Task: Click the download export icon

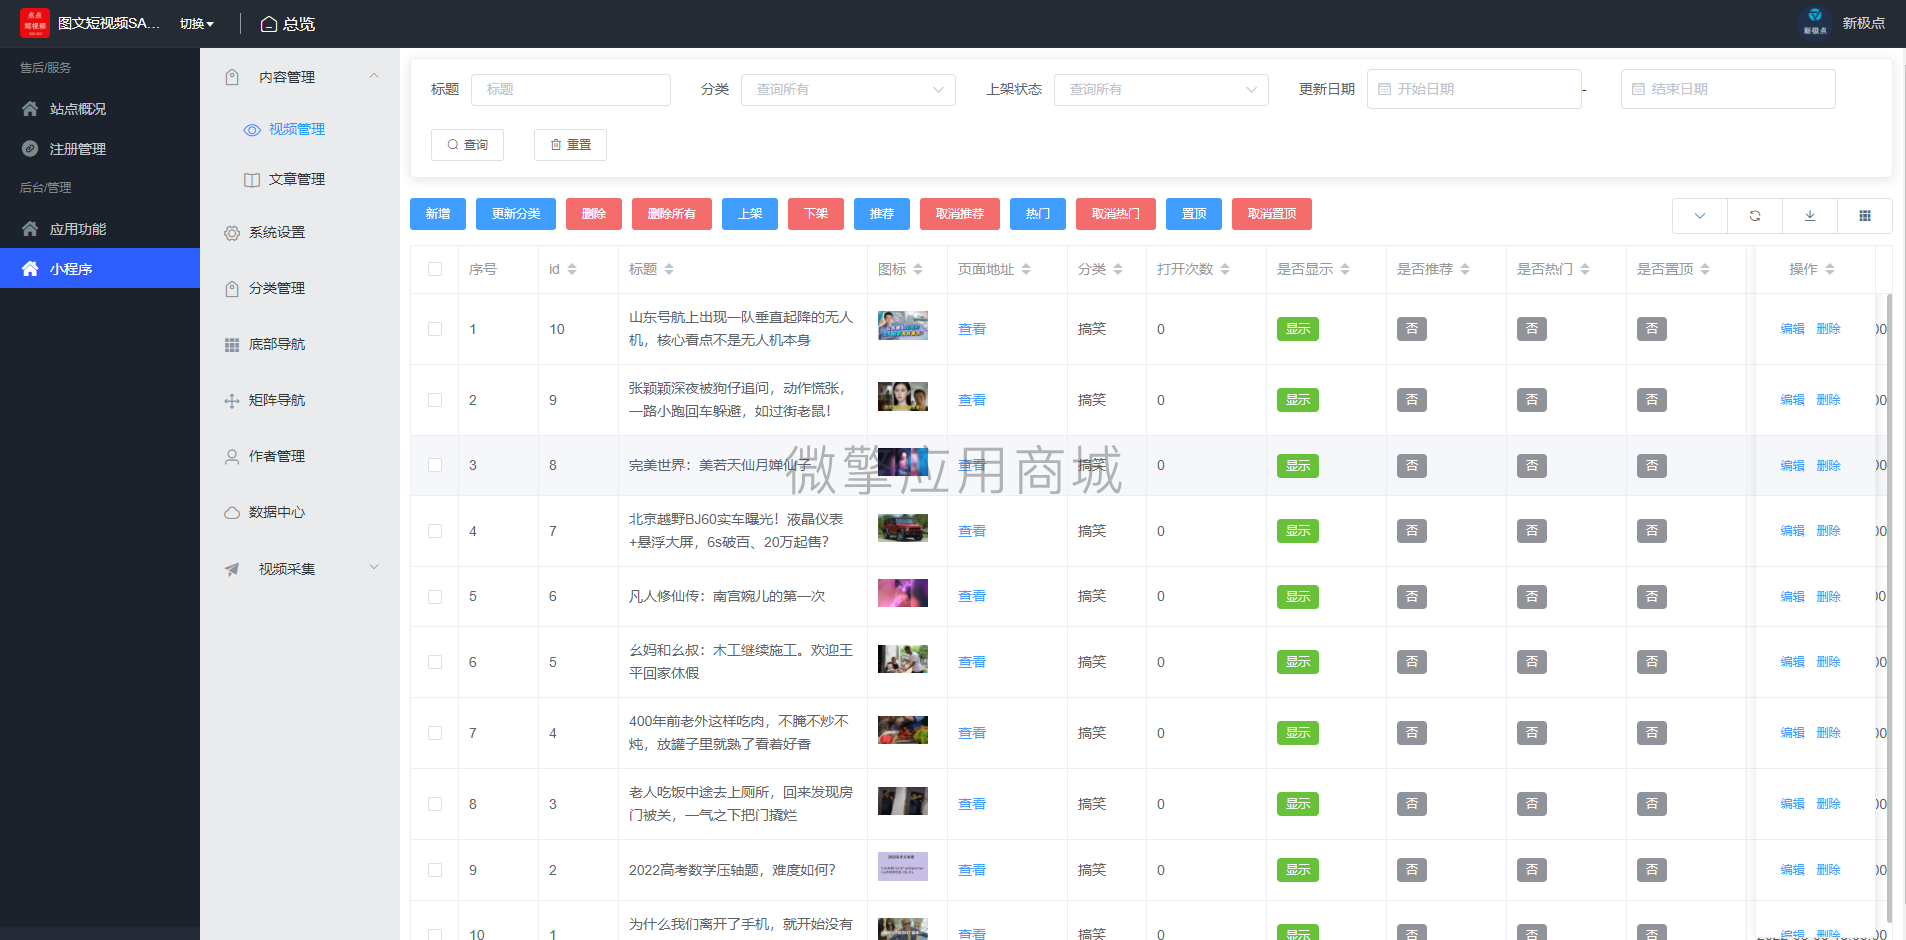Action: (x=1809, y=215)
